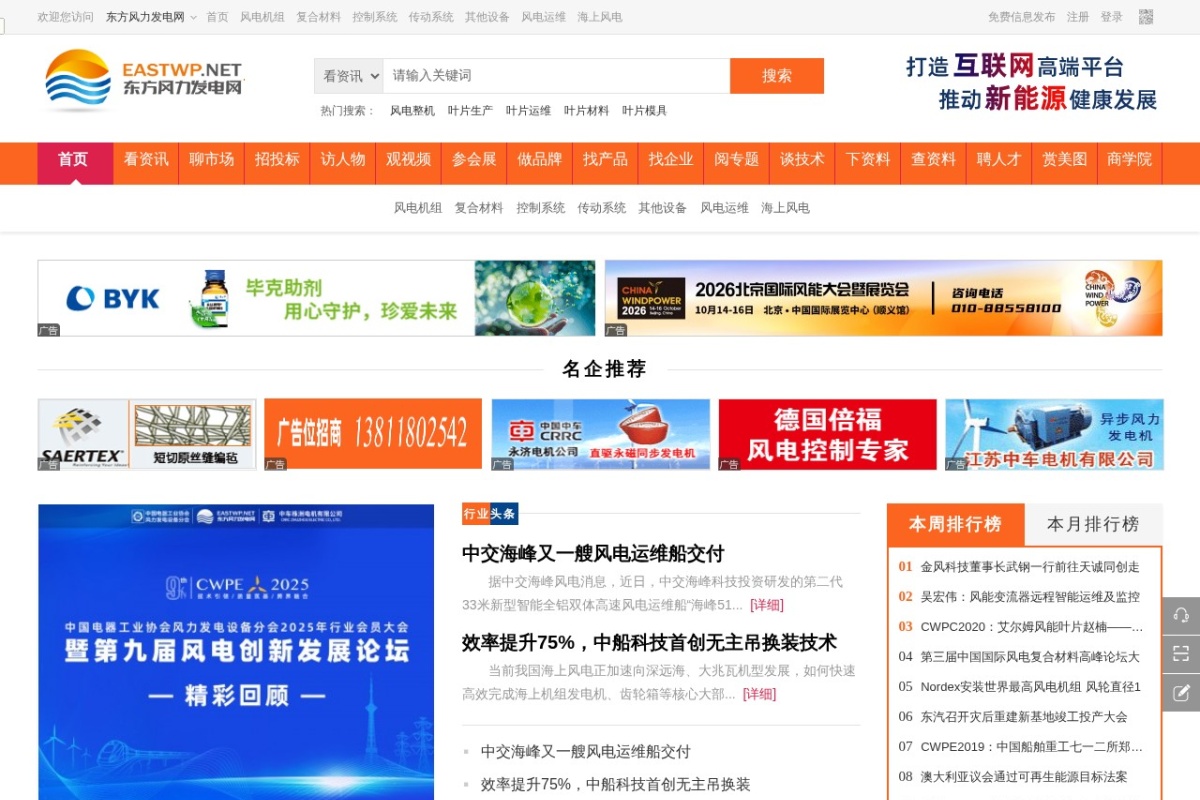Open ranking item 01 金风科技董事长武钢
Screen dimensions: 1200x800
click(1030, 567)
